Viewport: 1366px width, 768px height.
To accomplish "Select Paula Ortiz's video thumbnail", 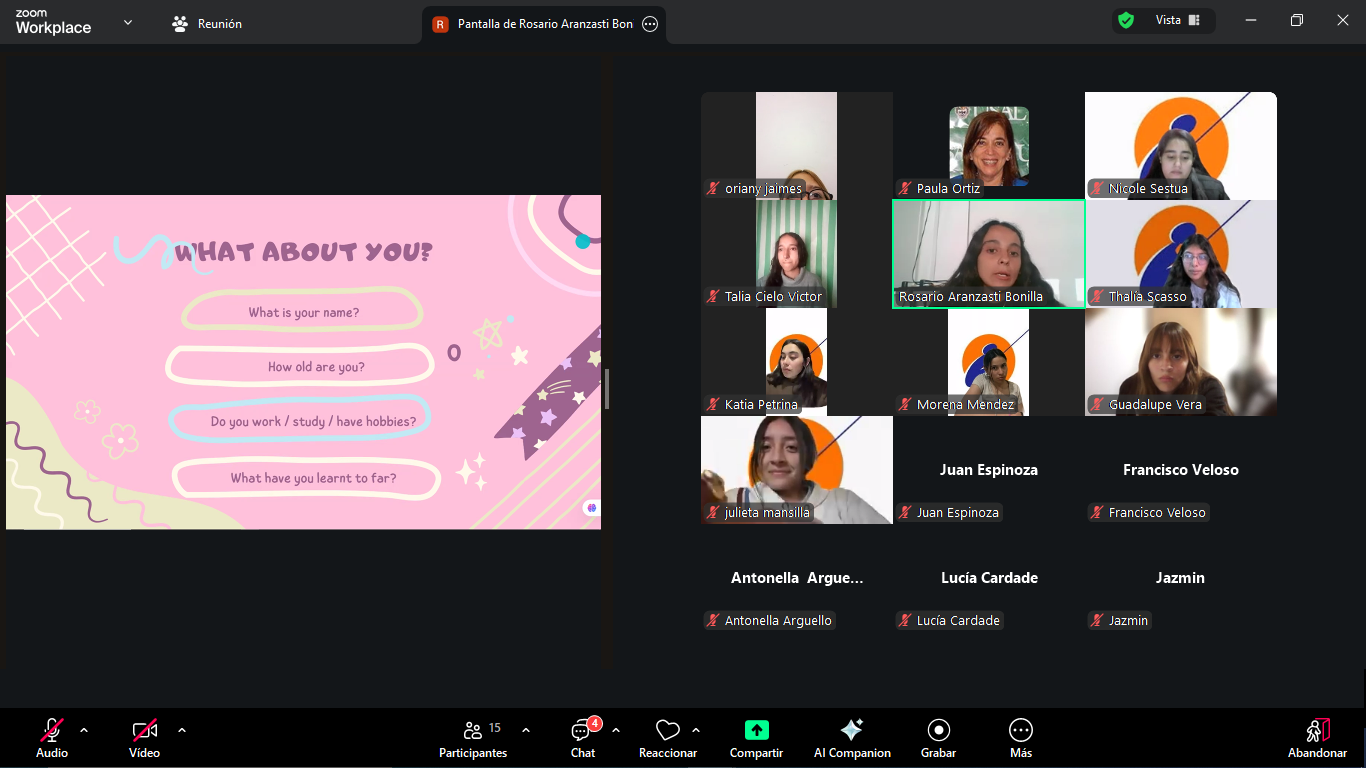I will 988,146.
